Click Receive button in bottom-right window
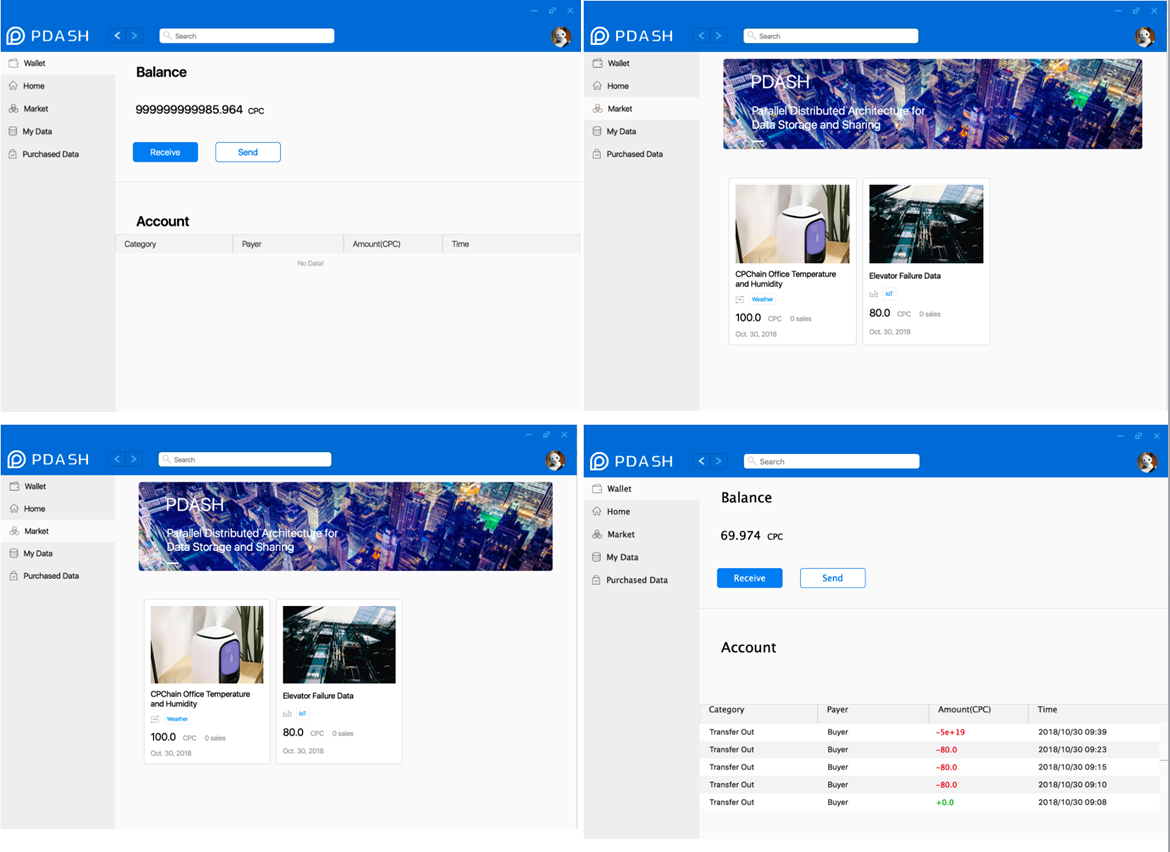This screenshot has height=852, width=1170. coord(749,578)
